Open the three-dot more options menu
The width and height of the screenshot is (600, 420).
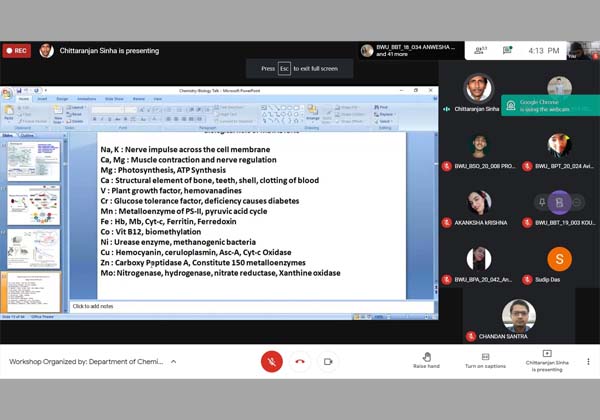coord(588,361)
